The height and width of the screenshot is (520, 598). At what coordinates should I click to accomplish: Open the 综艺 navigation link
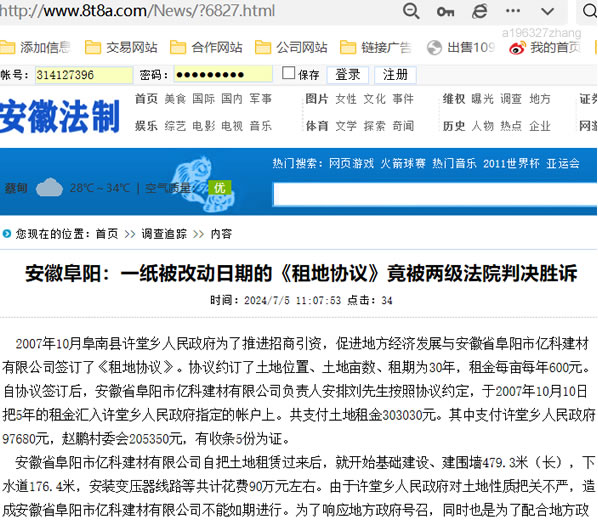[x=175, y=126]
